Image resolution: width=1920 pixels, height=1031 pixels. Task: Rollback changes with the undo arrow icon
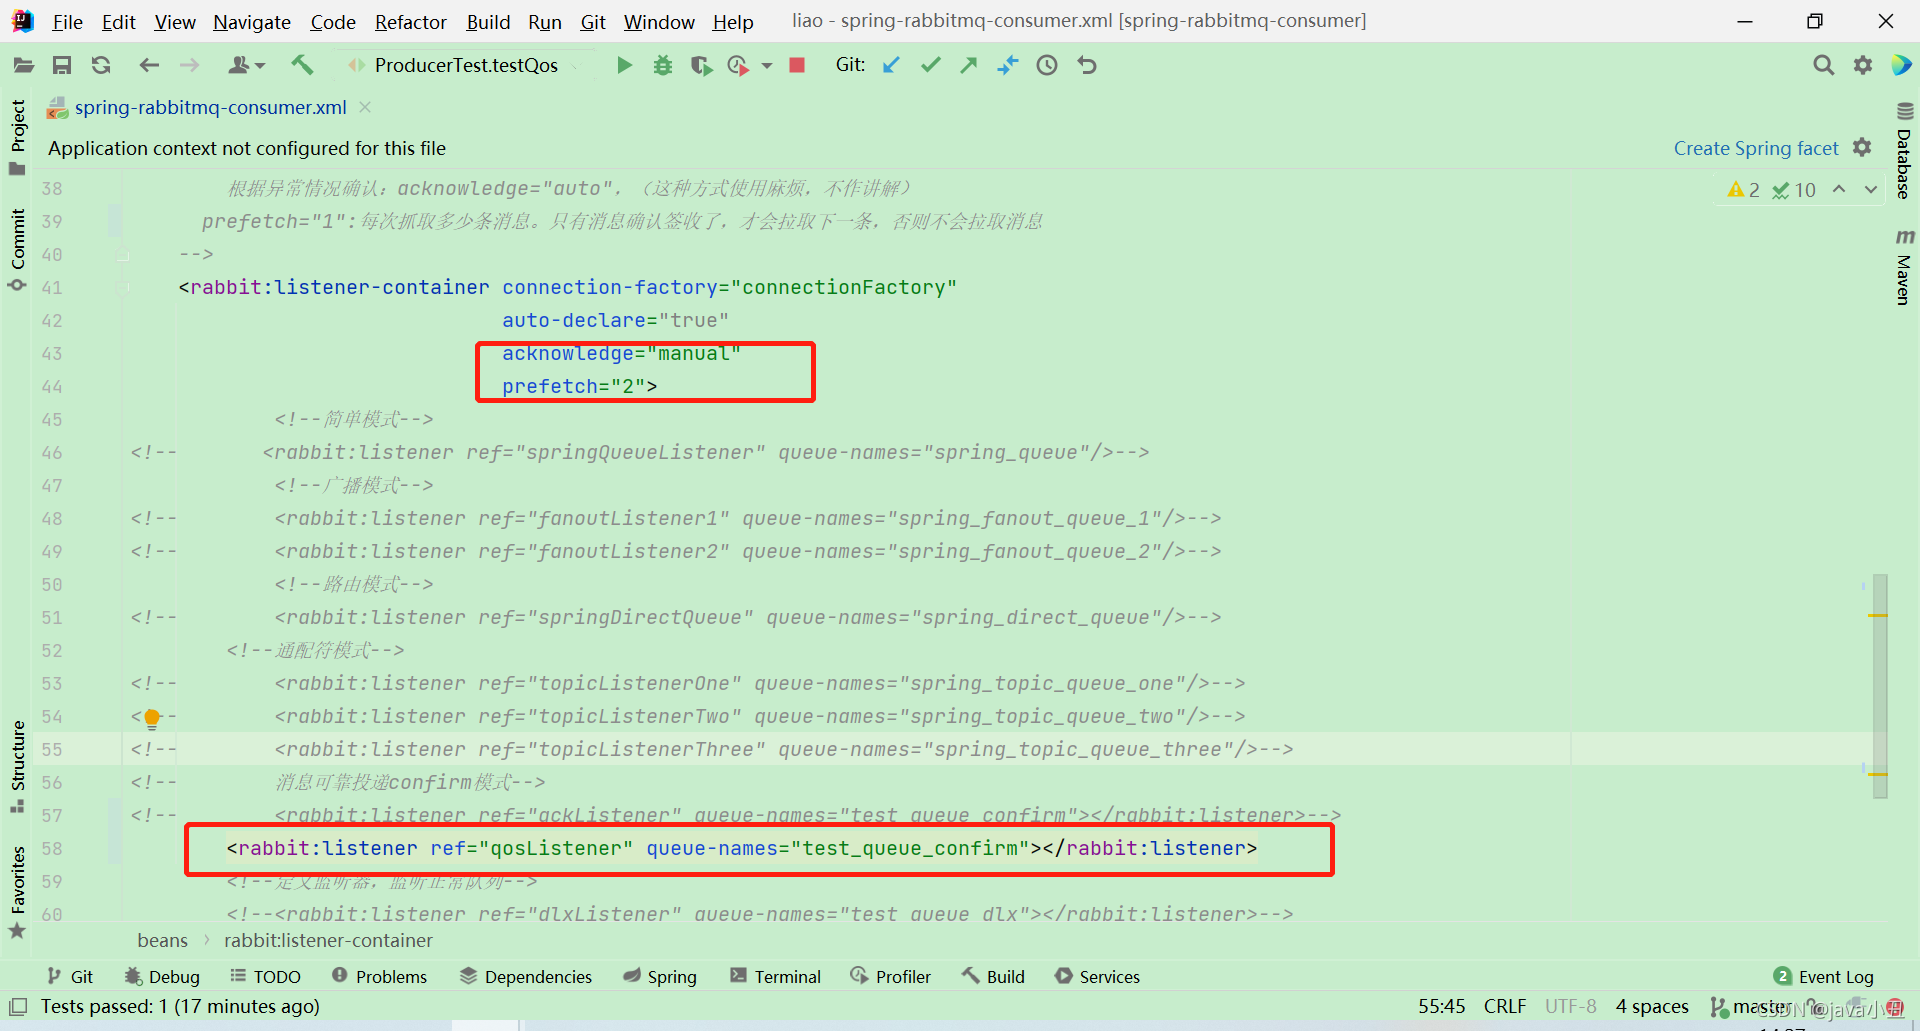[x=1087, y=65]
